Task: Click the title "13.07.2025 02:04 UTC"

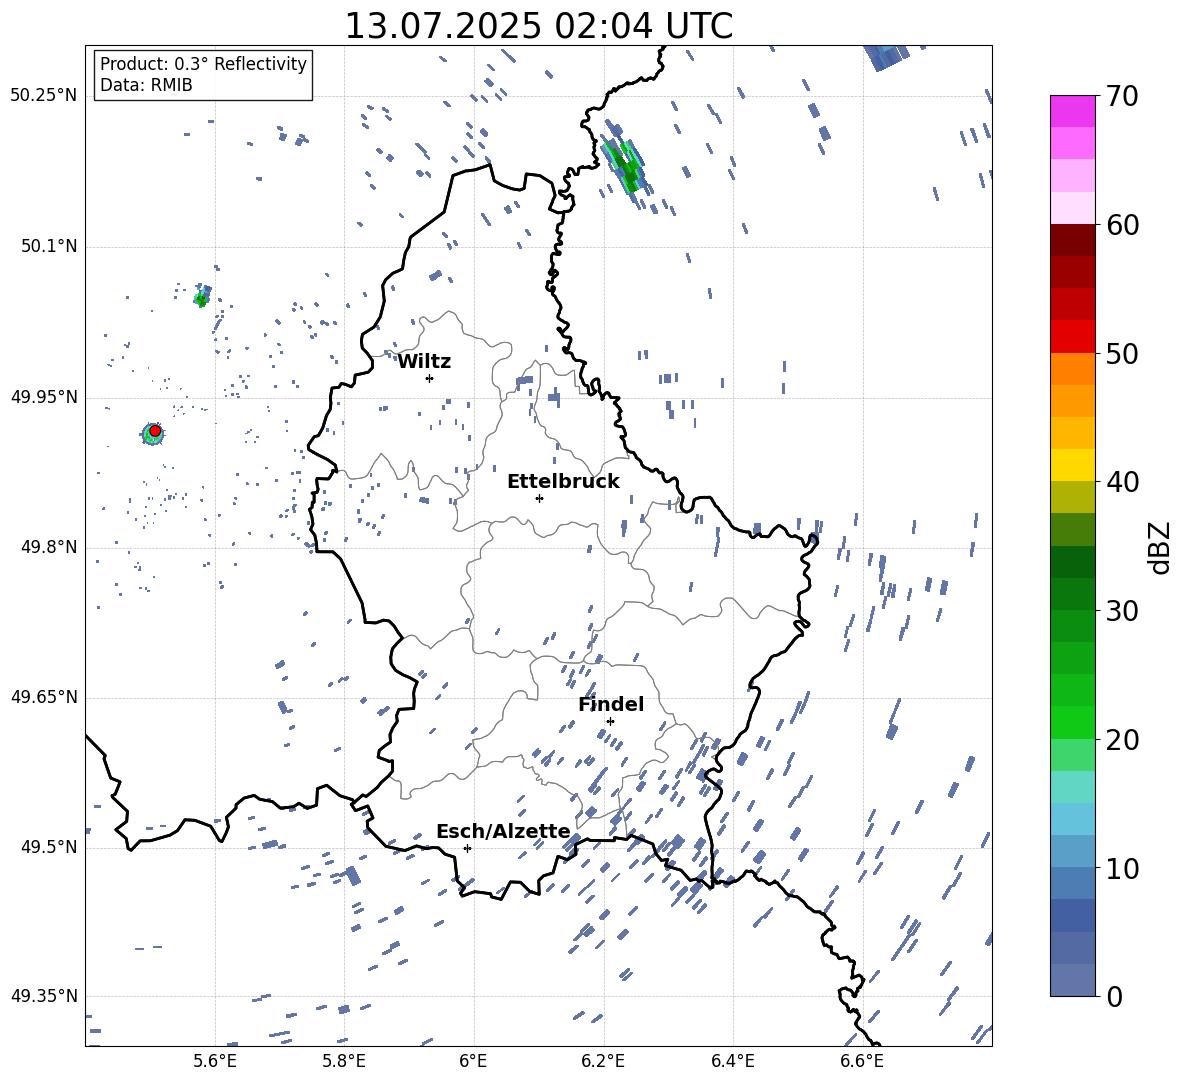Action: pyautogui.click(x=538, y=26)
